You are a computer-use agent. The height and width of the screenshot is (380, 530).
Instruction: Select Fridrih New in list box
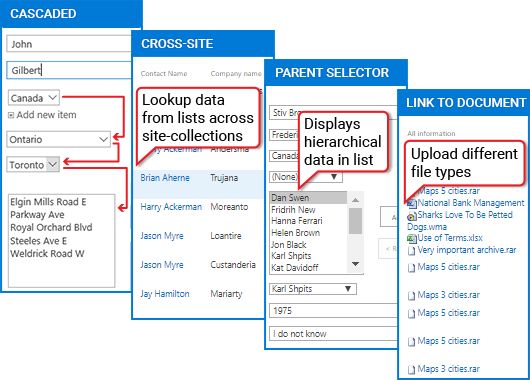tap(293, 210)
